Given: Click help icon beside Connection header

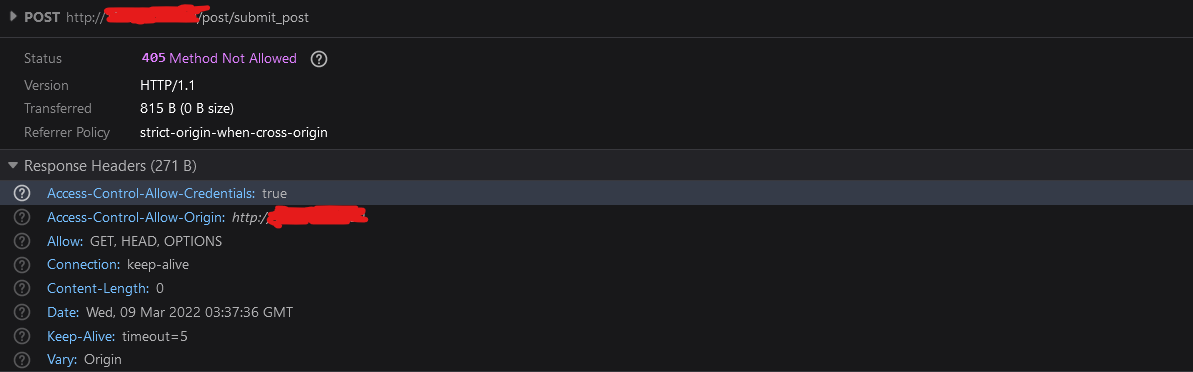Looking at the screenshot, I should [x=22, y=265].
